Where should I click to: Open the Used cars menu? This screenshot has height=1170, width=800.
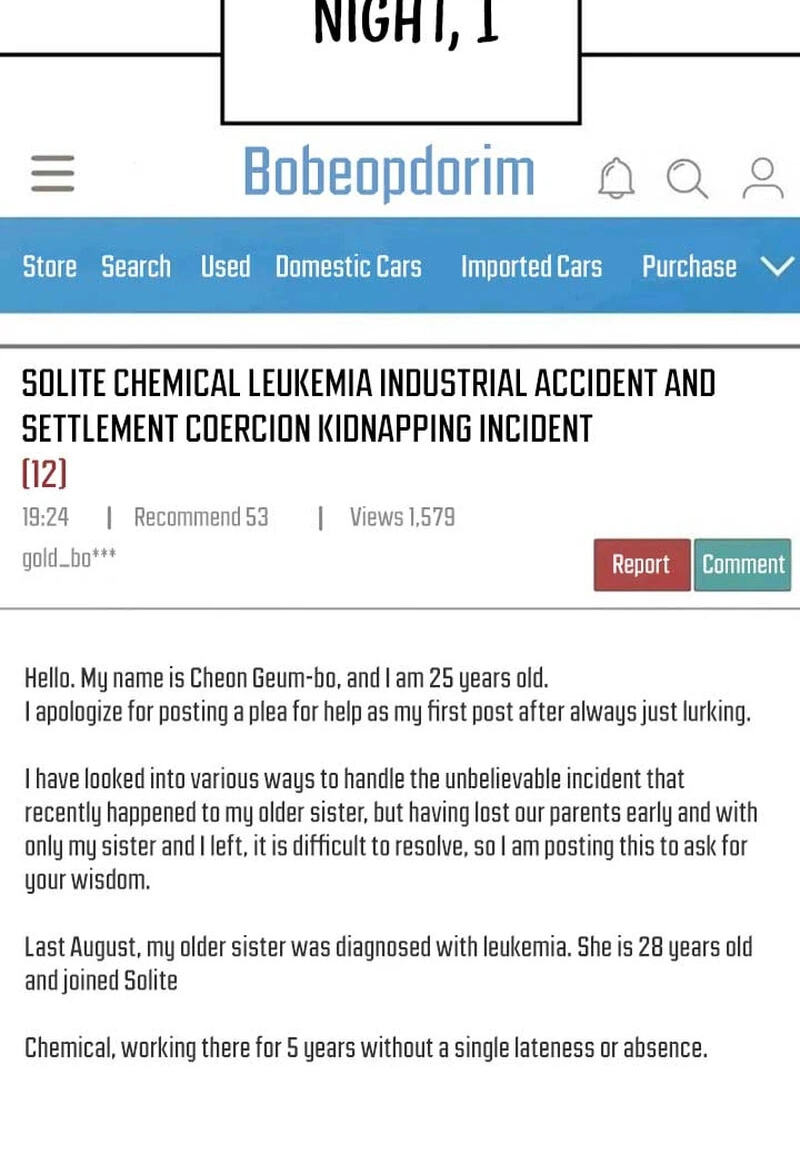tap(225, 266)
